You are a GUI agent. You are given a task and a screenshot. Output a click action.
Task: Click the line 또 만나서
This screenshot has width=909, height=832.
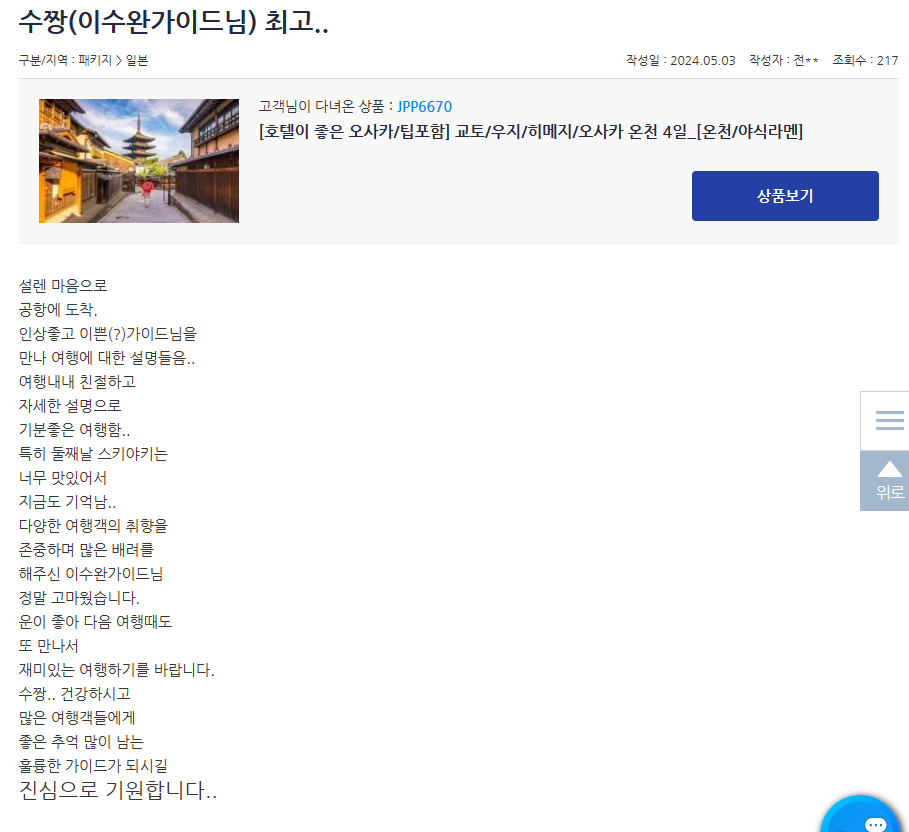tap(48, 646)
